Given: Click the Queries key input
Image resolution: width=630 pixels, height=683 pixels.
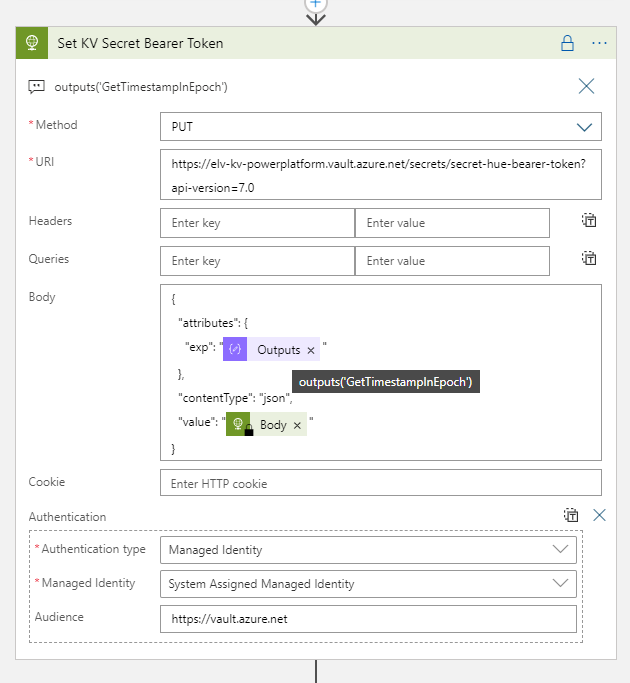Looking at the screenshot, I should pyautogui.click(x=257, y=261).
